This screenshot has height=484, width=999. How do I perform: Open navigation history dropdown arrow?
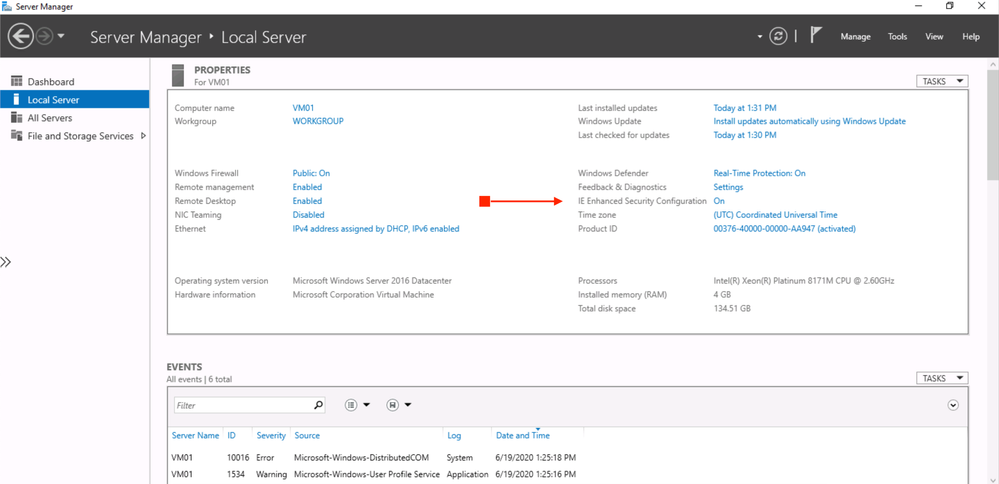(x=61, y=36)
